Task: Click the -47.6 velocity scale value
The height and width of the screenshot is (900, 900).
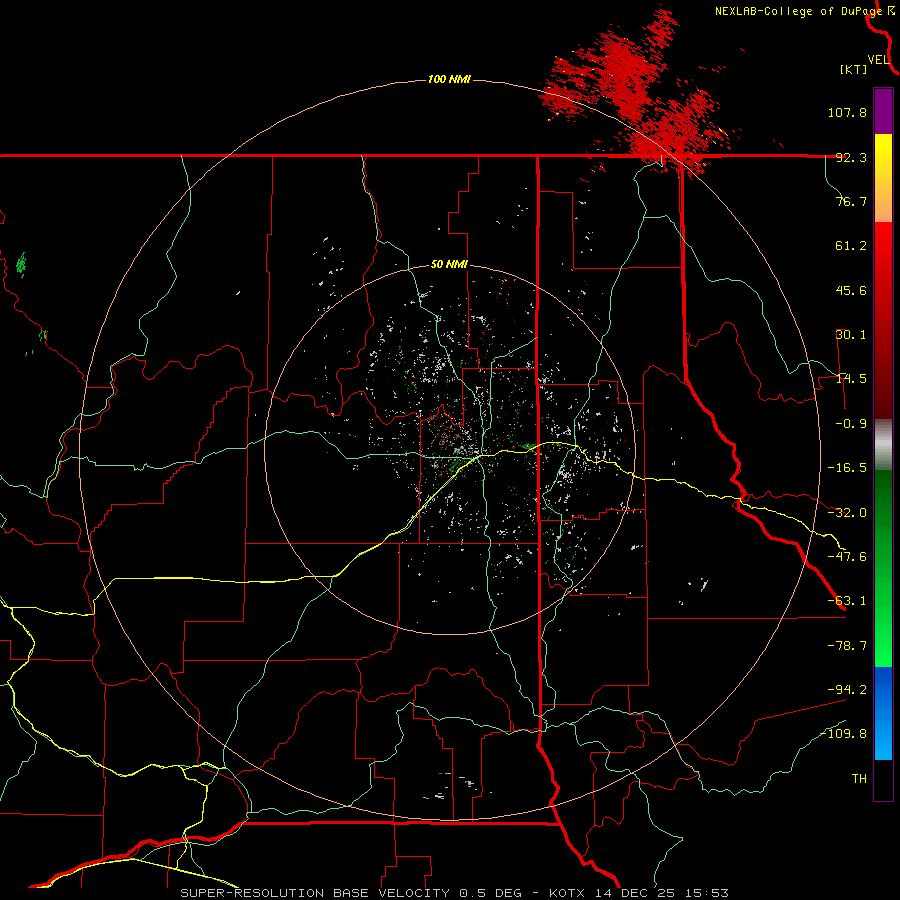Action: 847,557
